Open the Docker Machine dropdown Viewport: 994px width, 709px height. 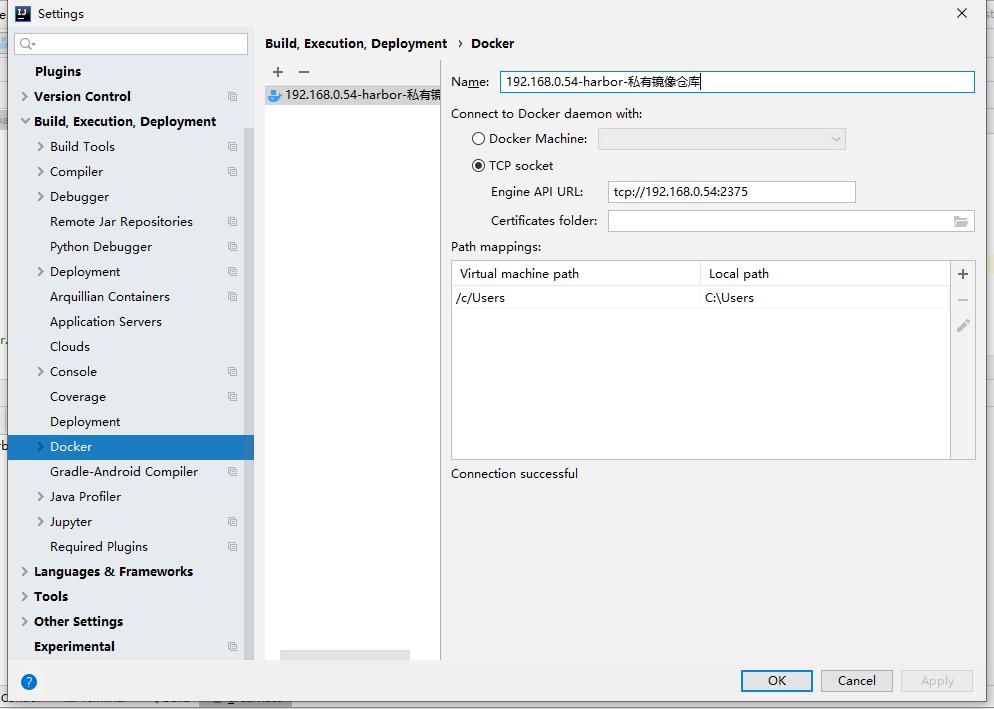[x=721, y=139]
